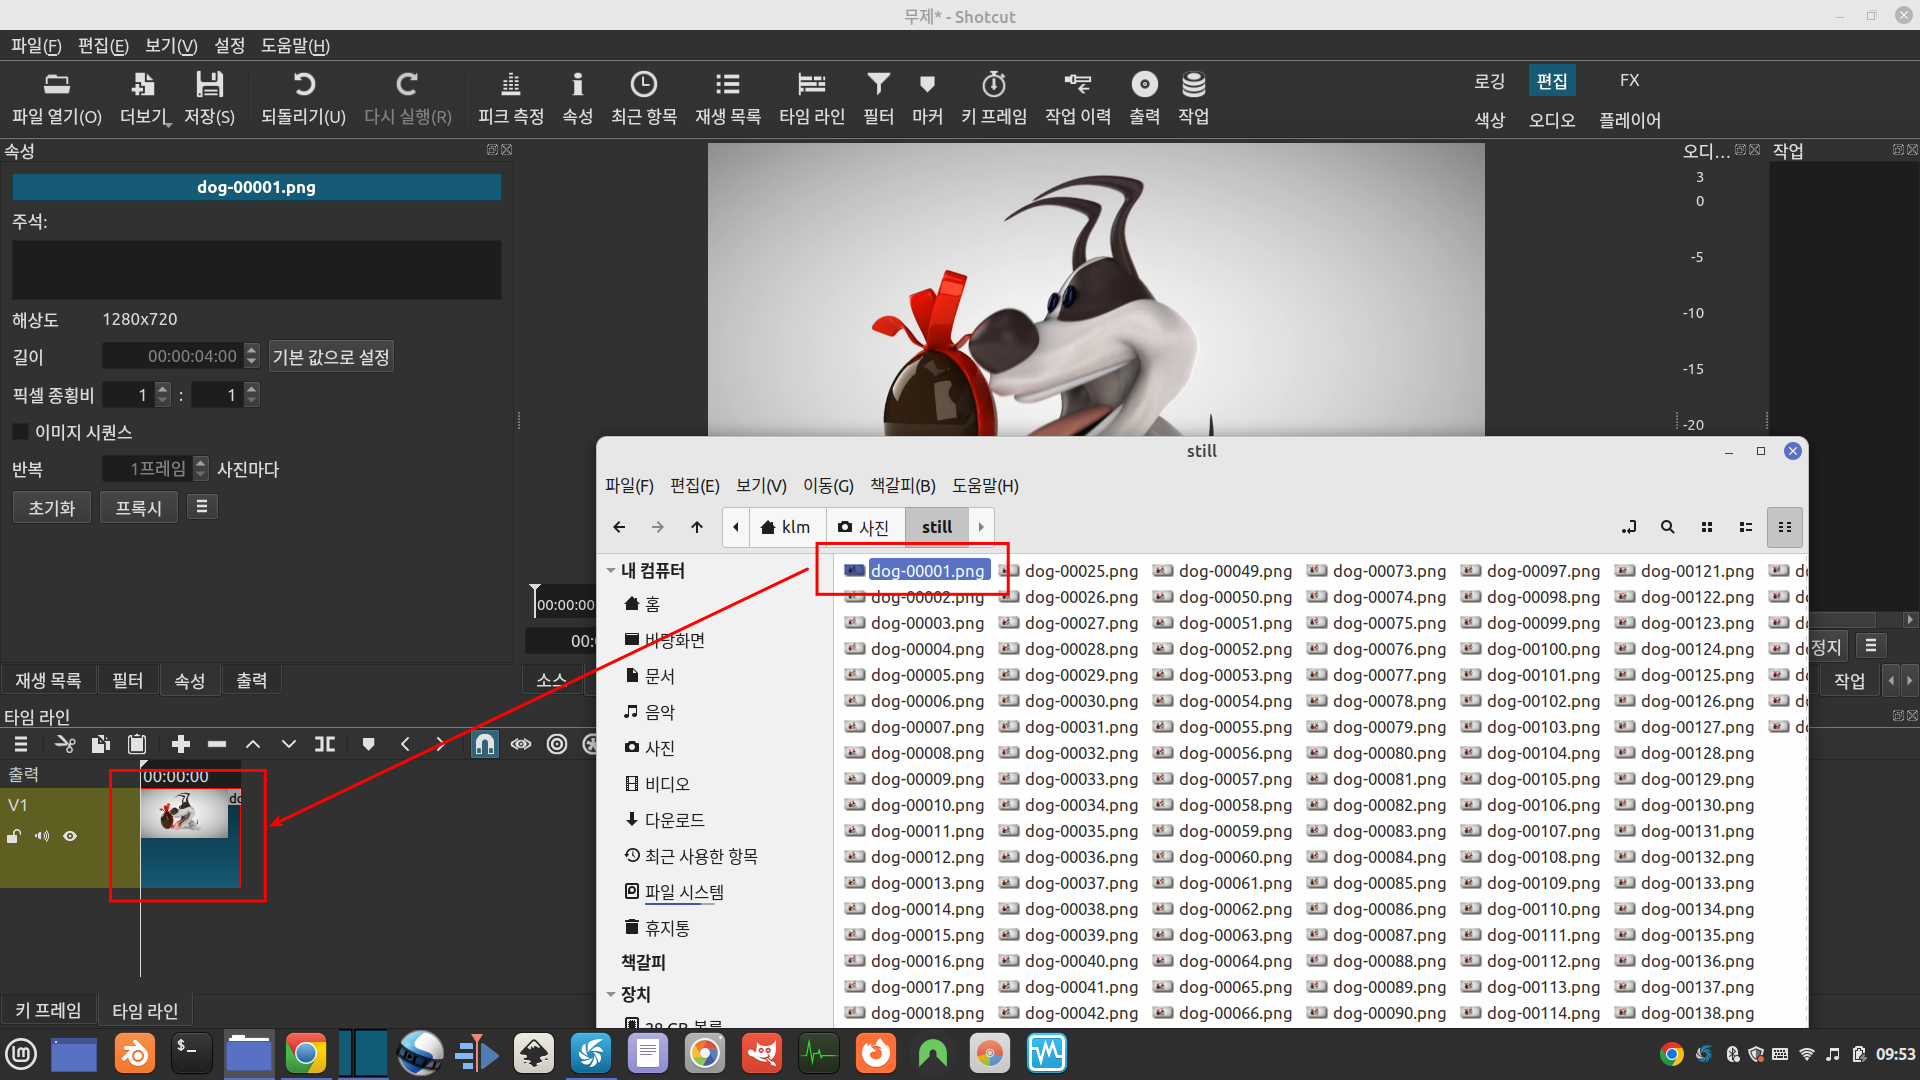Toggle the timeline snapping magnet
Image resolution: width=1920 pixels, height=1080 pixels.
[484, 744]
